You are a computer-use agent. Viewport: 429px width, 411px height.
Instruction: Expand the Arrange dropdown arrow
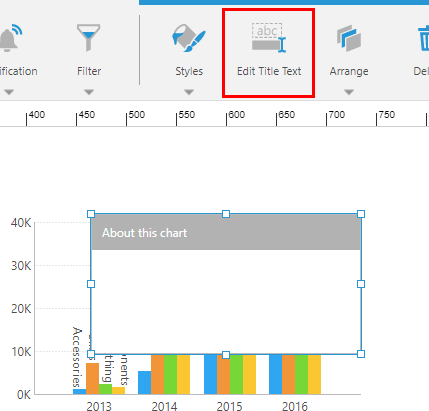[349, 92]
